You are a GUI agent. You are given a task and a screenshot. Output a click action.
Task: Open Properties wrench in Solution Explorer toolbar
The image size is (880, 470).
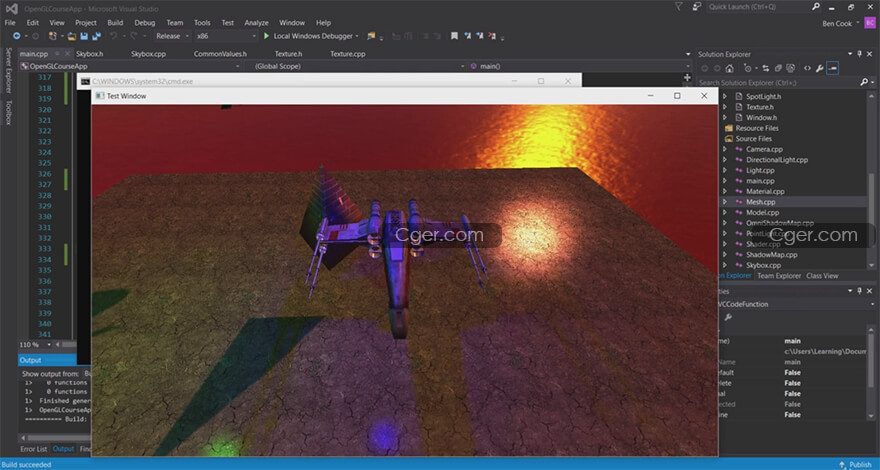[x=819, y=69]
